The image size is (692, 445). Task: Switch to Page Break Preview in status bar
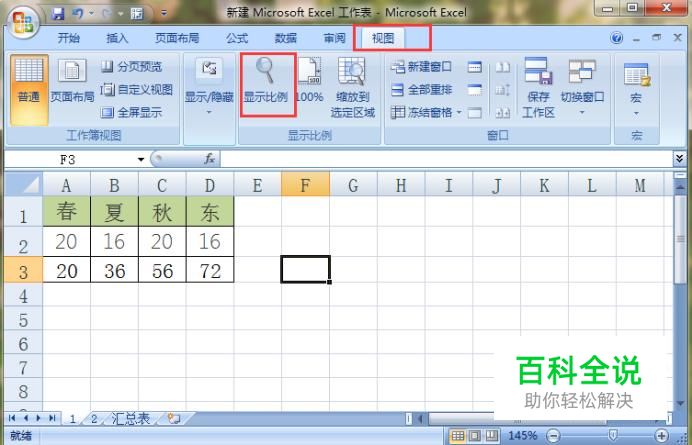coord(491,436)
